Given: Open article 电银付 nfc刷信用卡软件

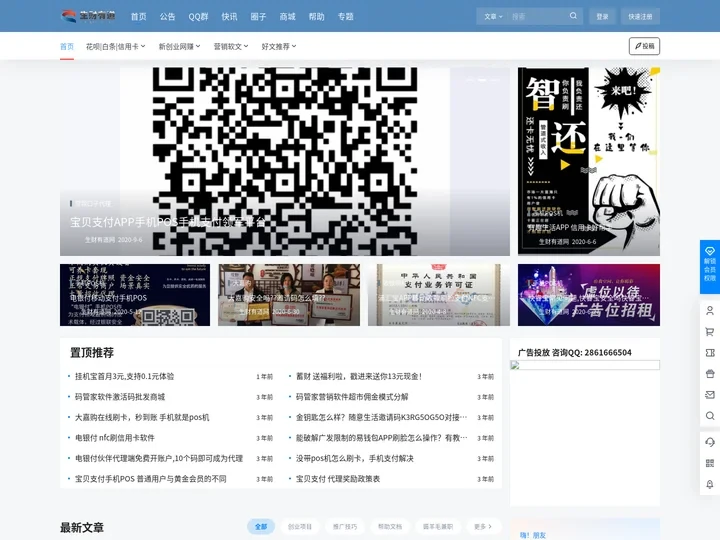Looking at the screenshot, I should coord(115,438).
